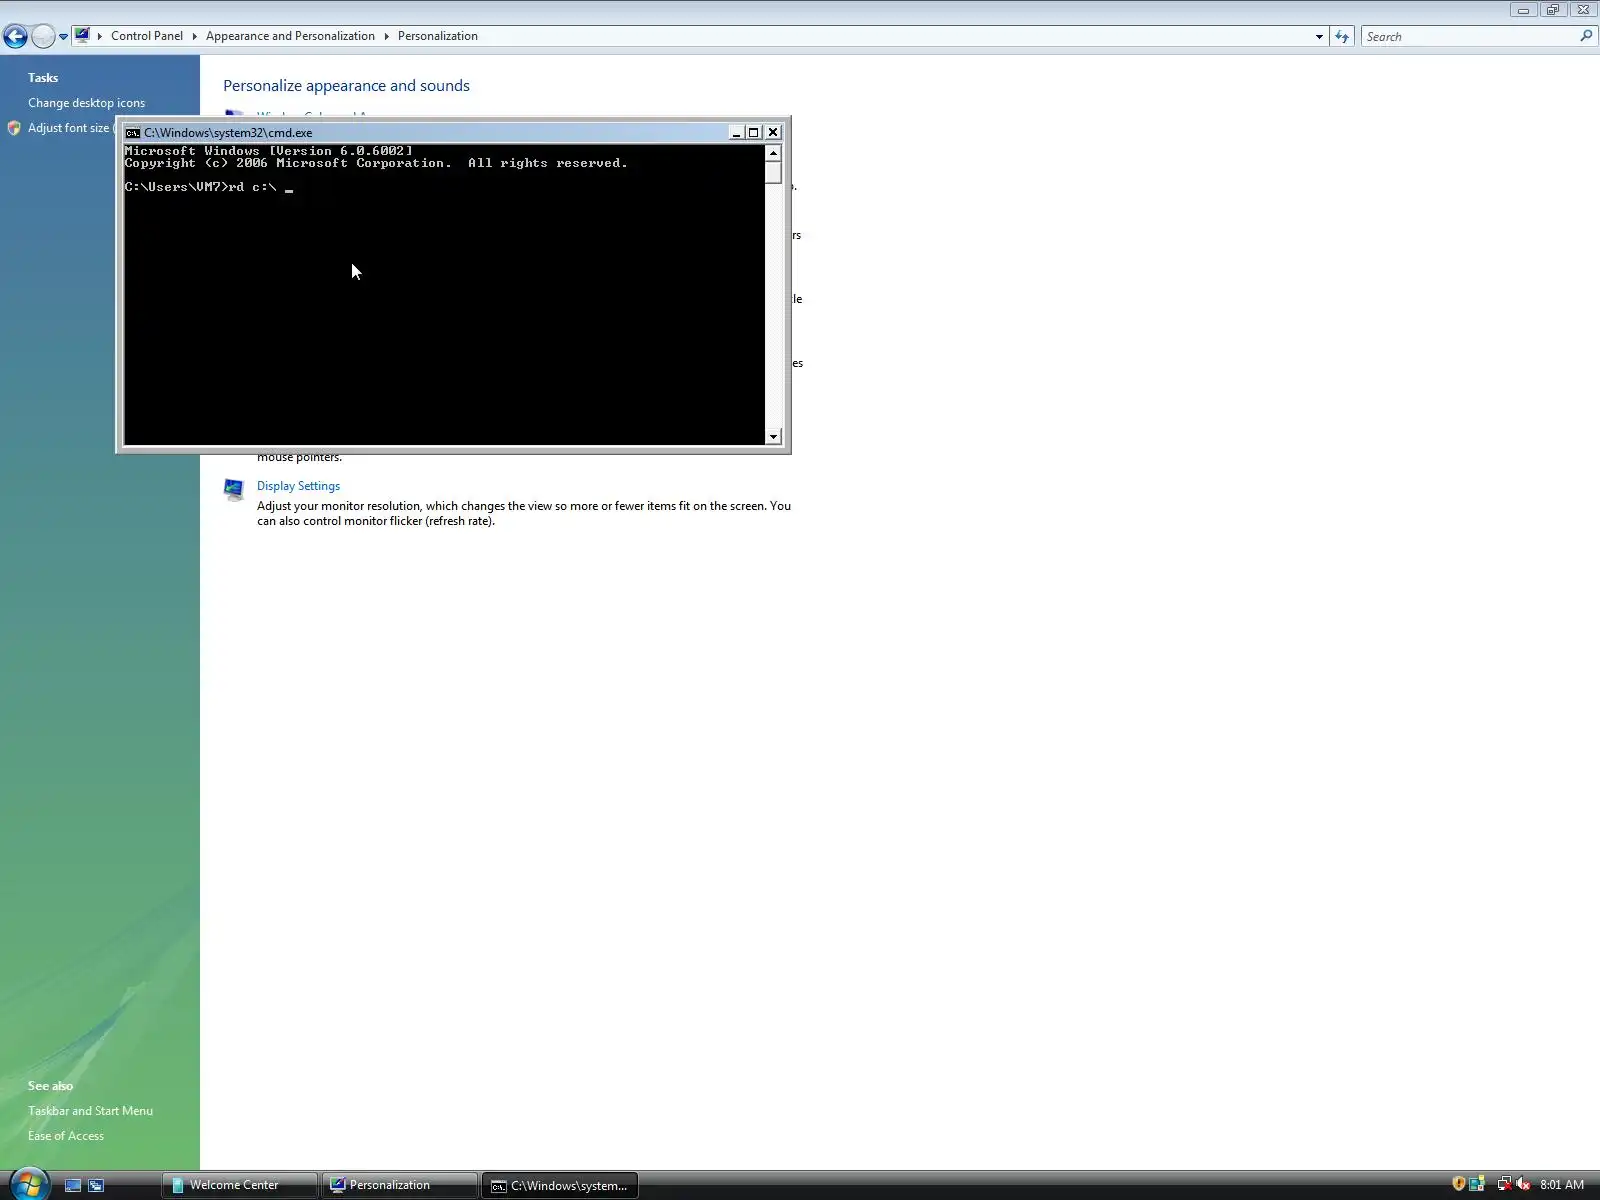Open Ease of Access link
This screenshot has width=1600, height=1200.
(66, 1136)
